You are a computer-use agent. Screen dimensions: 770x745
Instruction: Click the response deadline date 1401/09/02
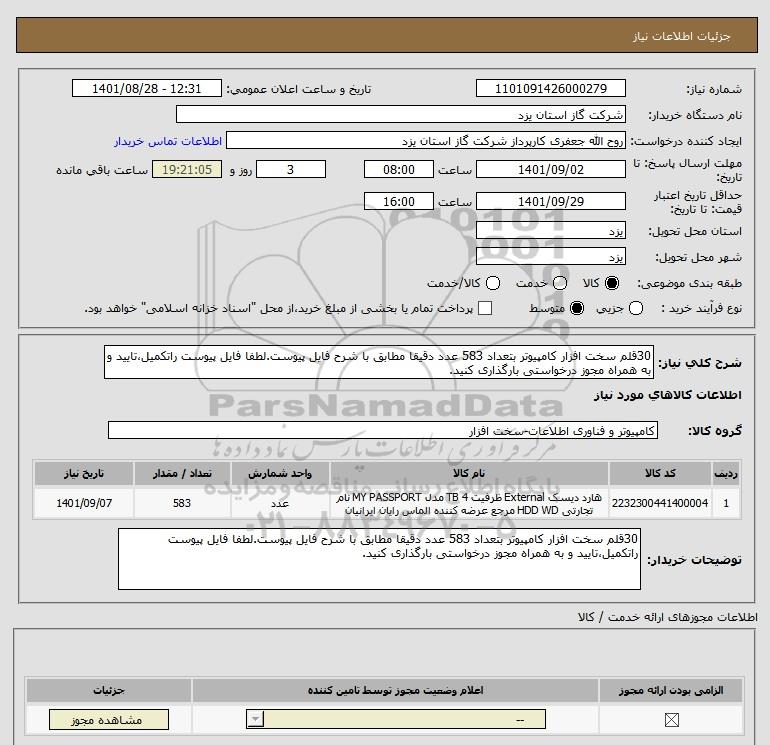(550, 169)
